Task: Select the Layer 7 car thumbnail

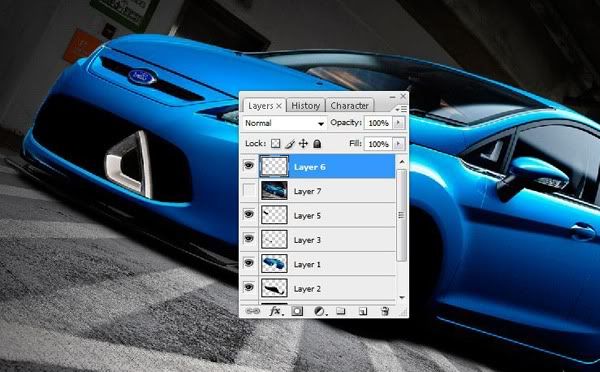Action: 274,191
